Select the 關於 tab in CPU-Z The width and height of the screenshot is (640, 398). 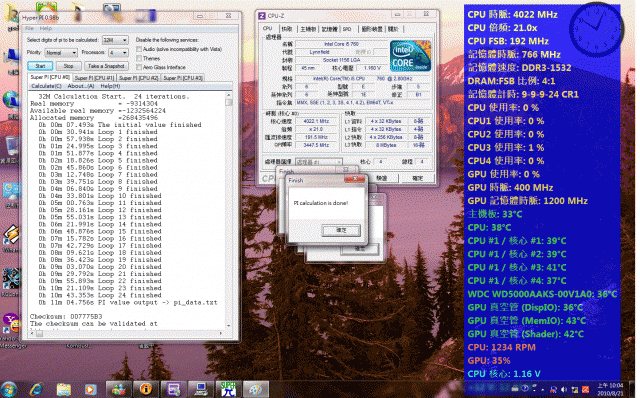[x=393, y=29]
